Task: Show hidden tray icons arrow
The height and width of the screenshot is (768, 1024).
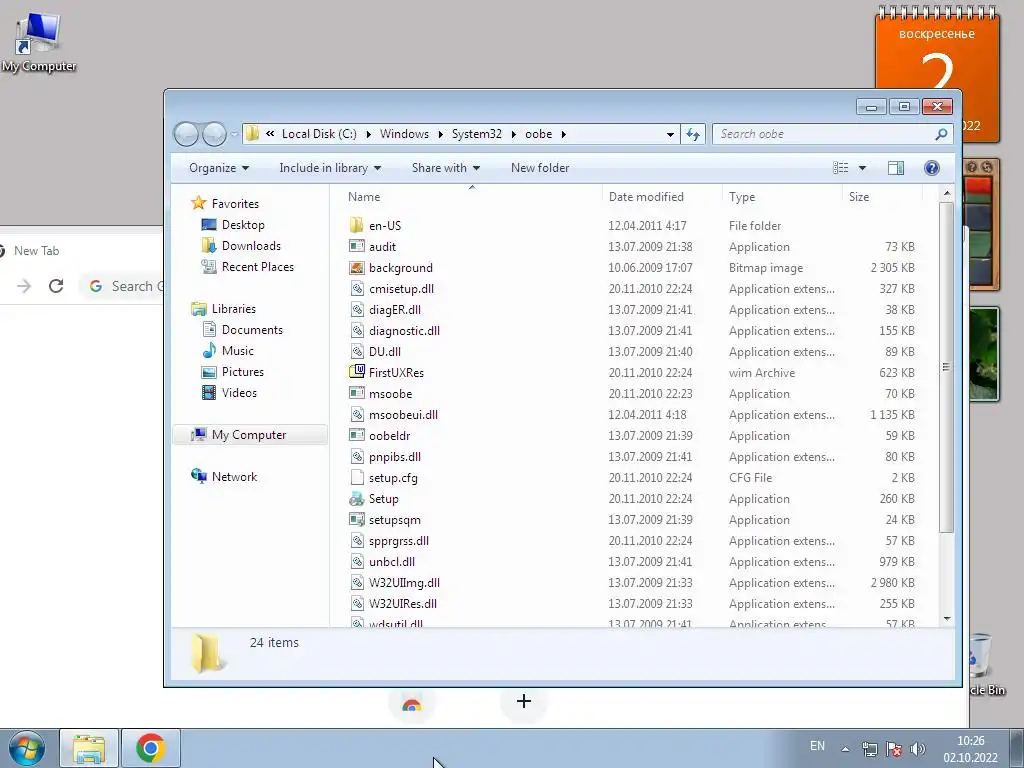Action: pos(845,749)
